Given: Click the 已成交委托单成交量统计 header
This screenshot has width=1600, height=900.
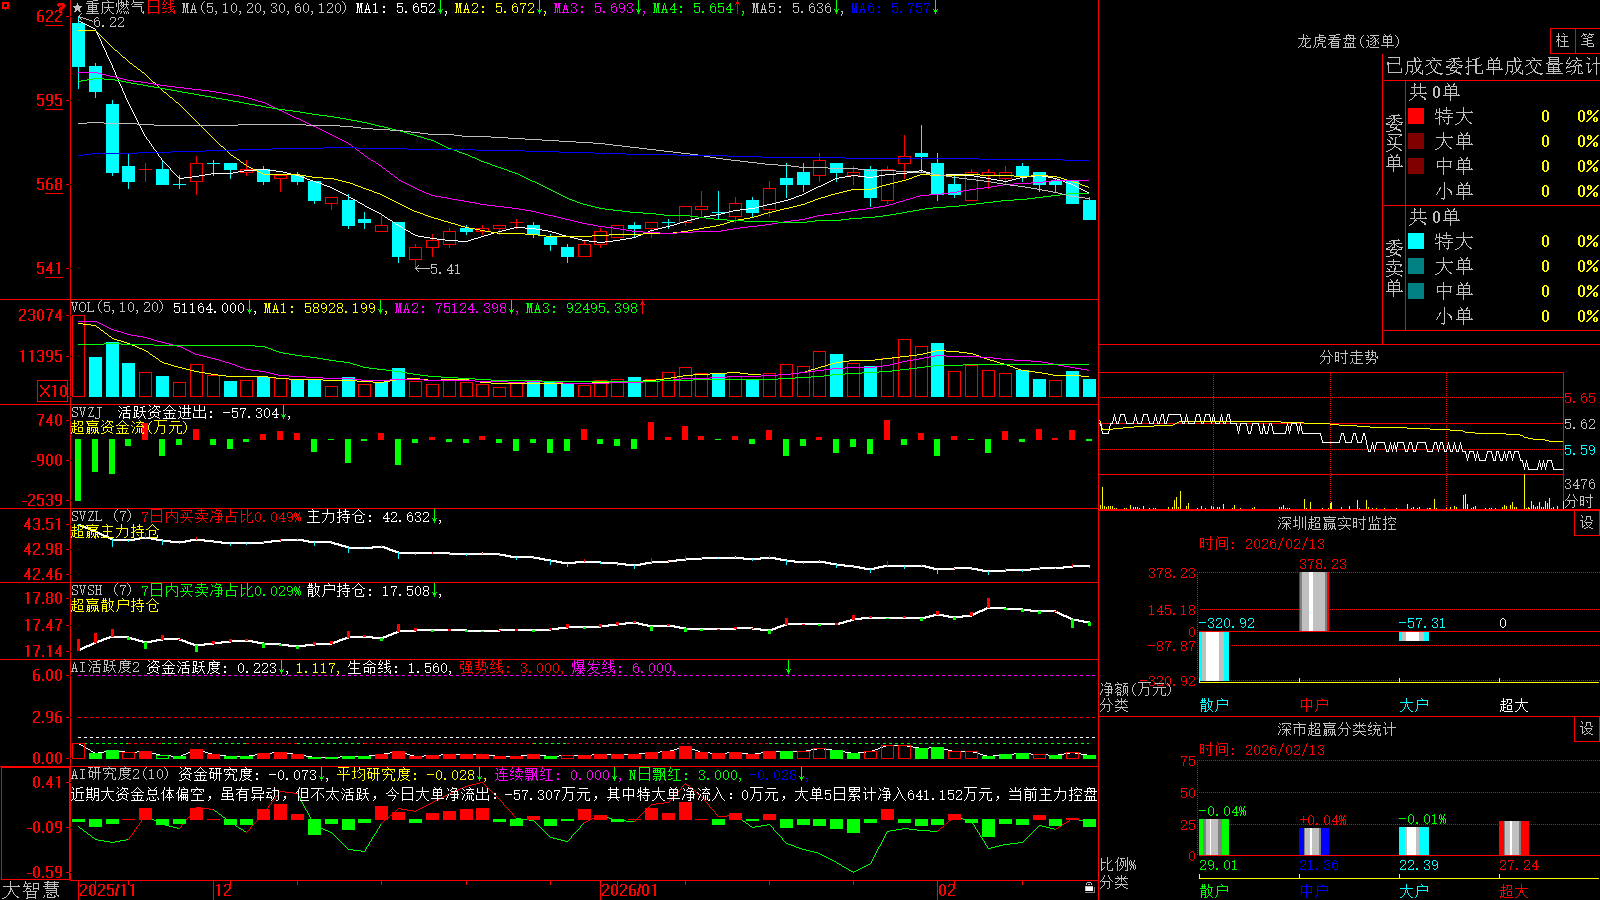Looking at the screenshot, I should click(1492, 67).
